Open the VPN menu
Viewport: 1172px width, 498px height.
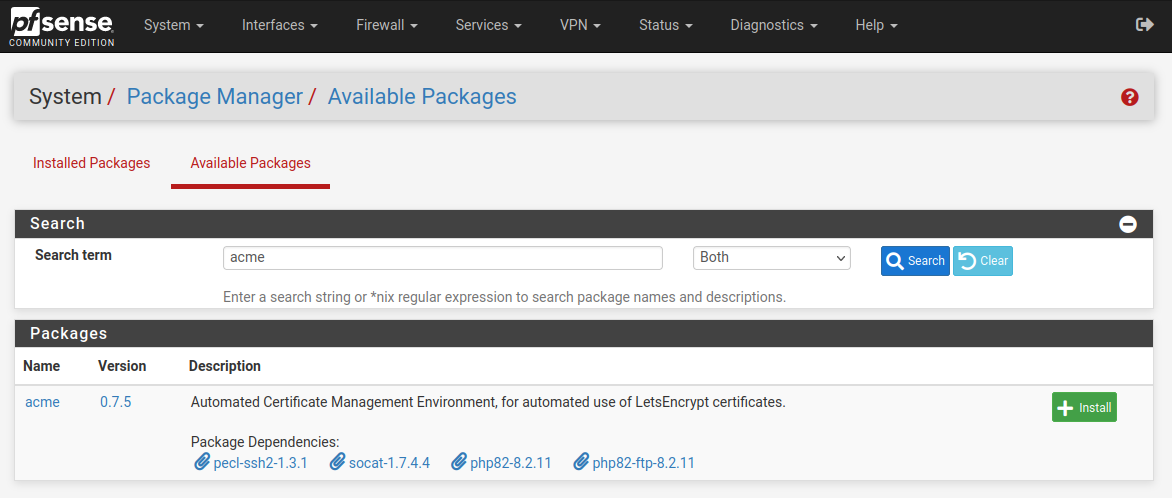[580, 25]
